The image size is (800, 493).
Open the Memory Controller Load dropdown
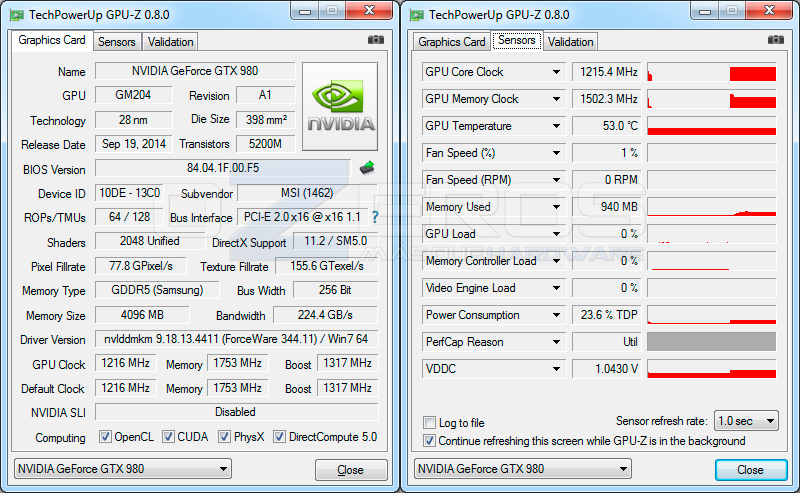(556, 261)
